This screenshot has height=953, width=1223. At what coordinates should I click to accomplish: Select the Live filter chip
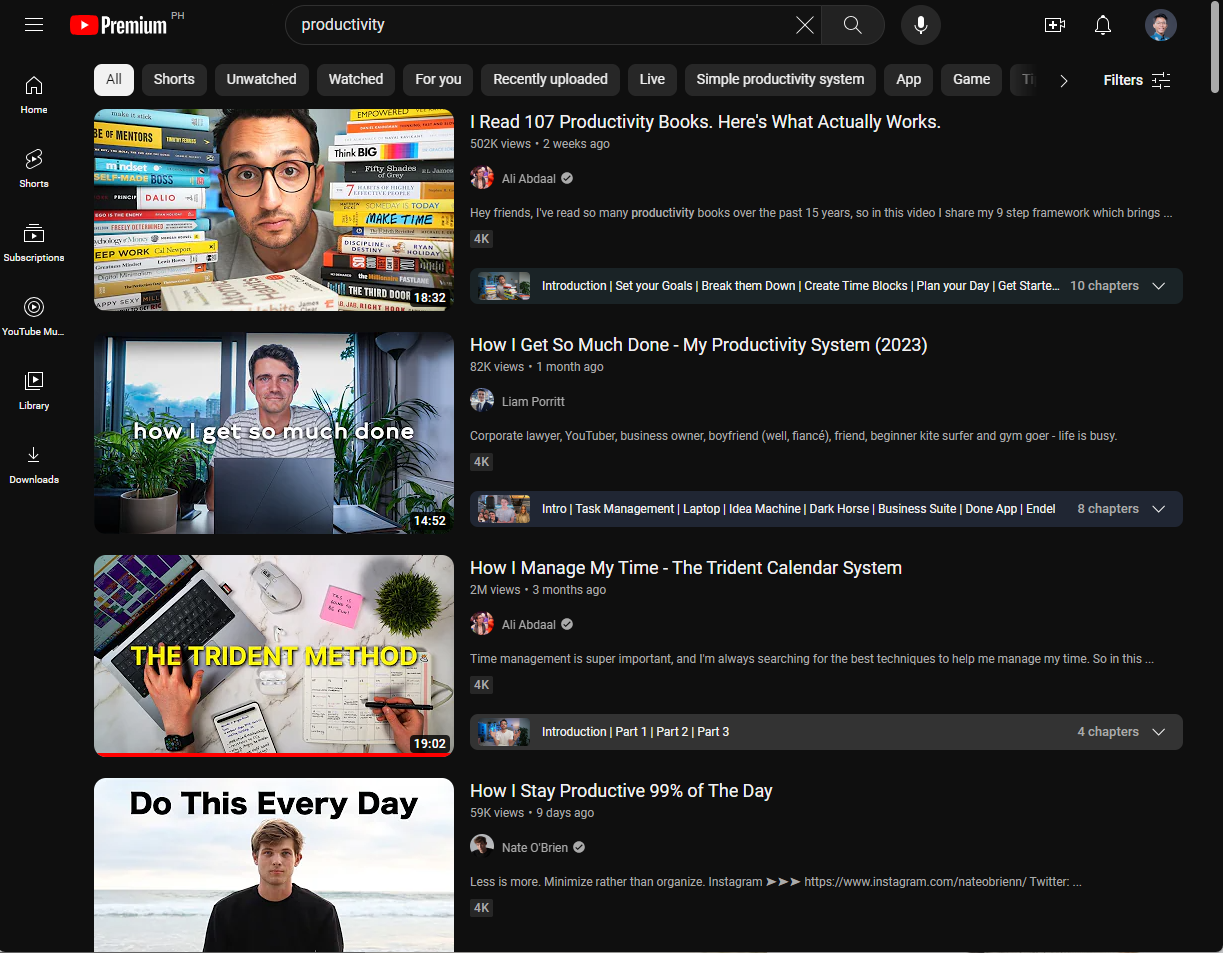[x=652, y=79]
